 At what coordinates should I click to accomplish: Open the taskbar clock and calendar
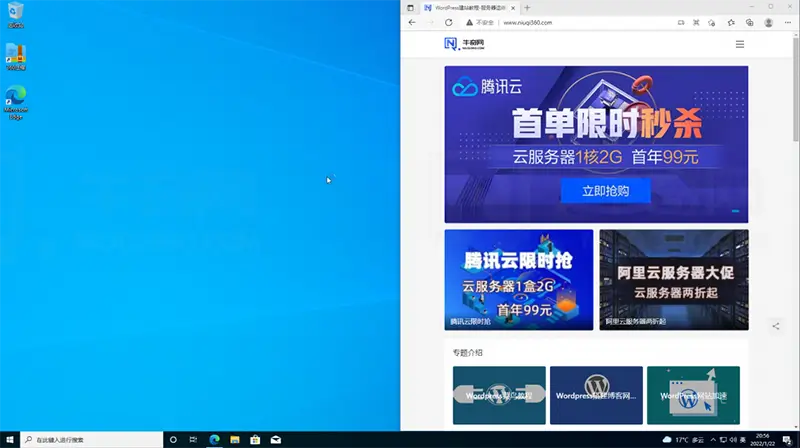[x=762, y=439]
